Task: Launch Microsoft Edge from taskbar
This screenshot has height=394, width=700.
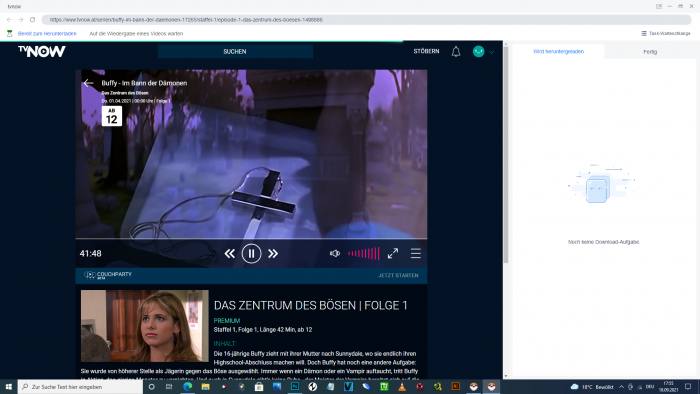Action: tap(188, 386)
